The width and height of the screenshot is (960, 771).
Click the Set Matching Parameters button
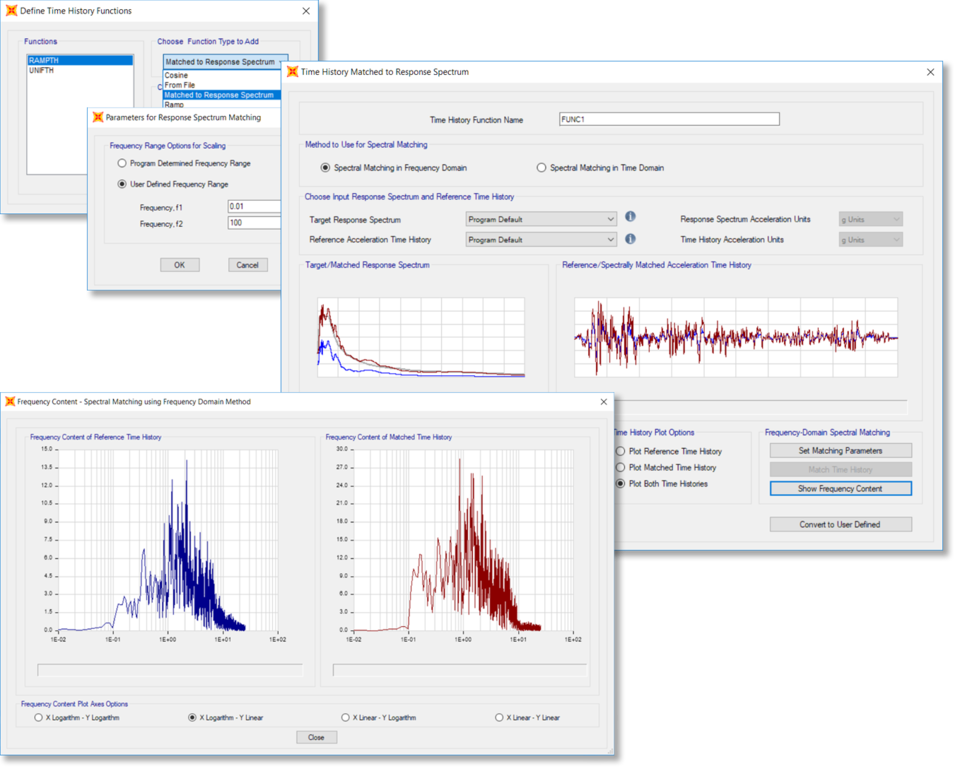(840, 451)
